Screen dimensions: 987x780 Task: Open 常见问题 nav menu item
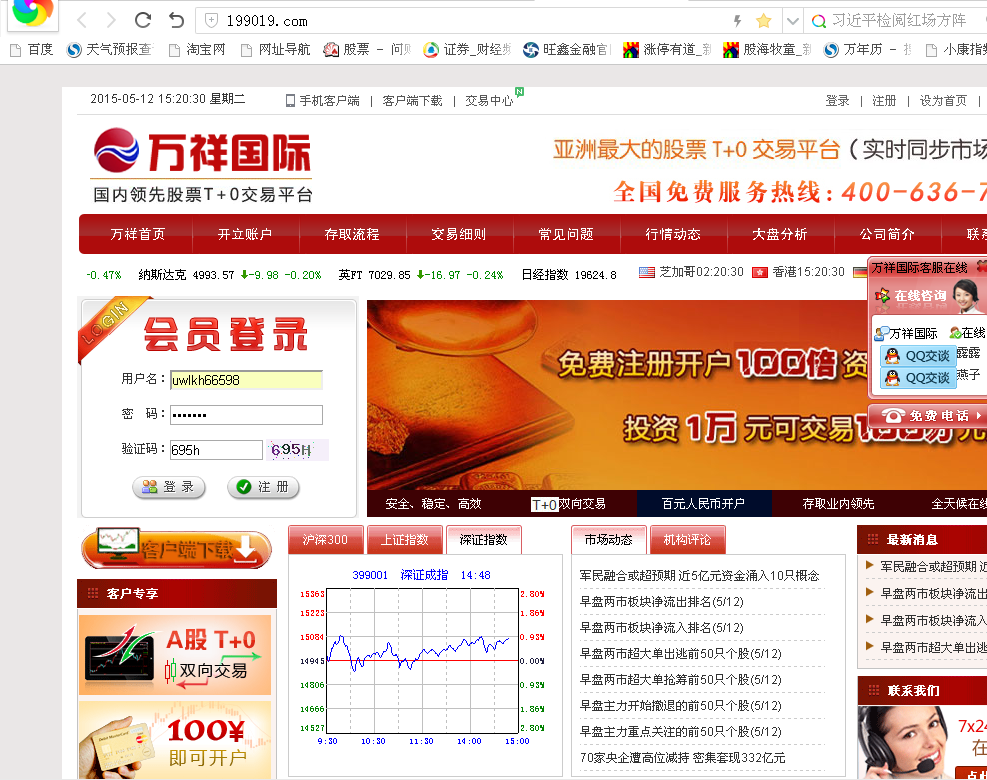(x=566, y=234)
